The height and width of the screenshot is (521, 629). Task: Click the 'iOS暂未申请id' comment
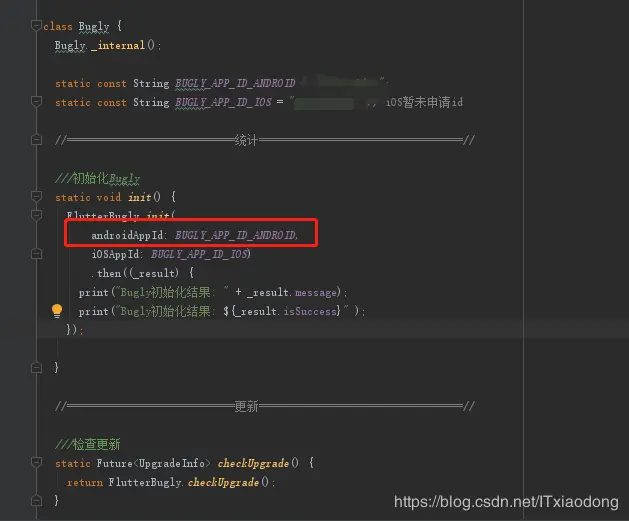(x=424, y=102)
